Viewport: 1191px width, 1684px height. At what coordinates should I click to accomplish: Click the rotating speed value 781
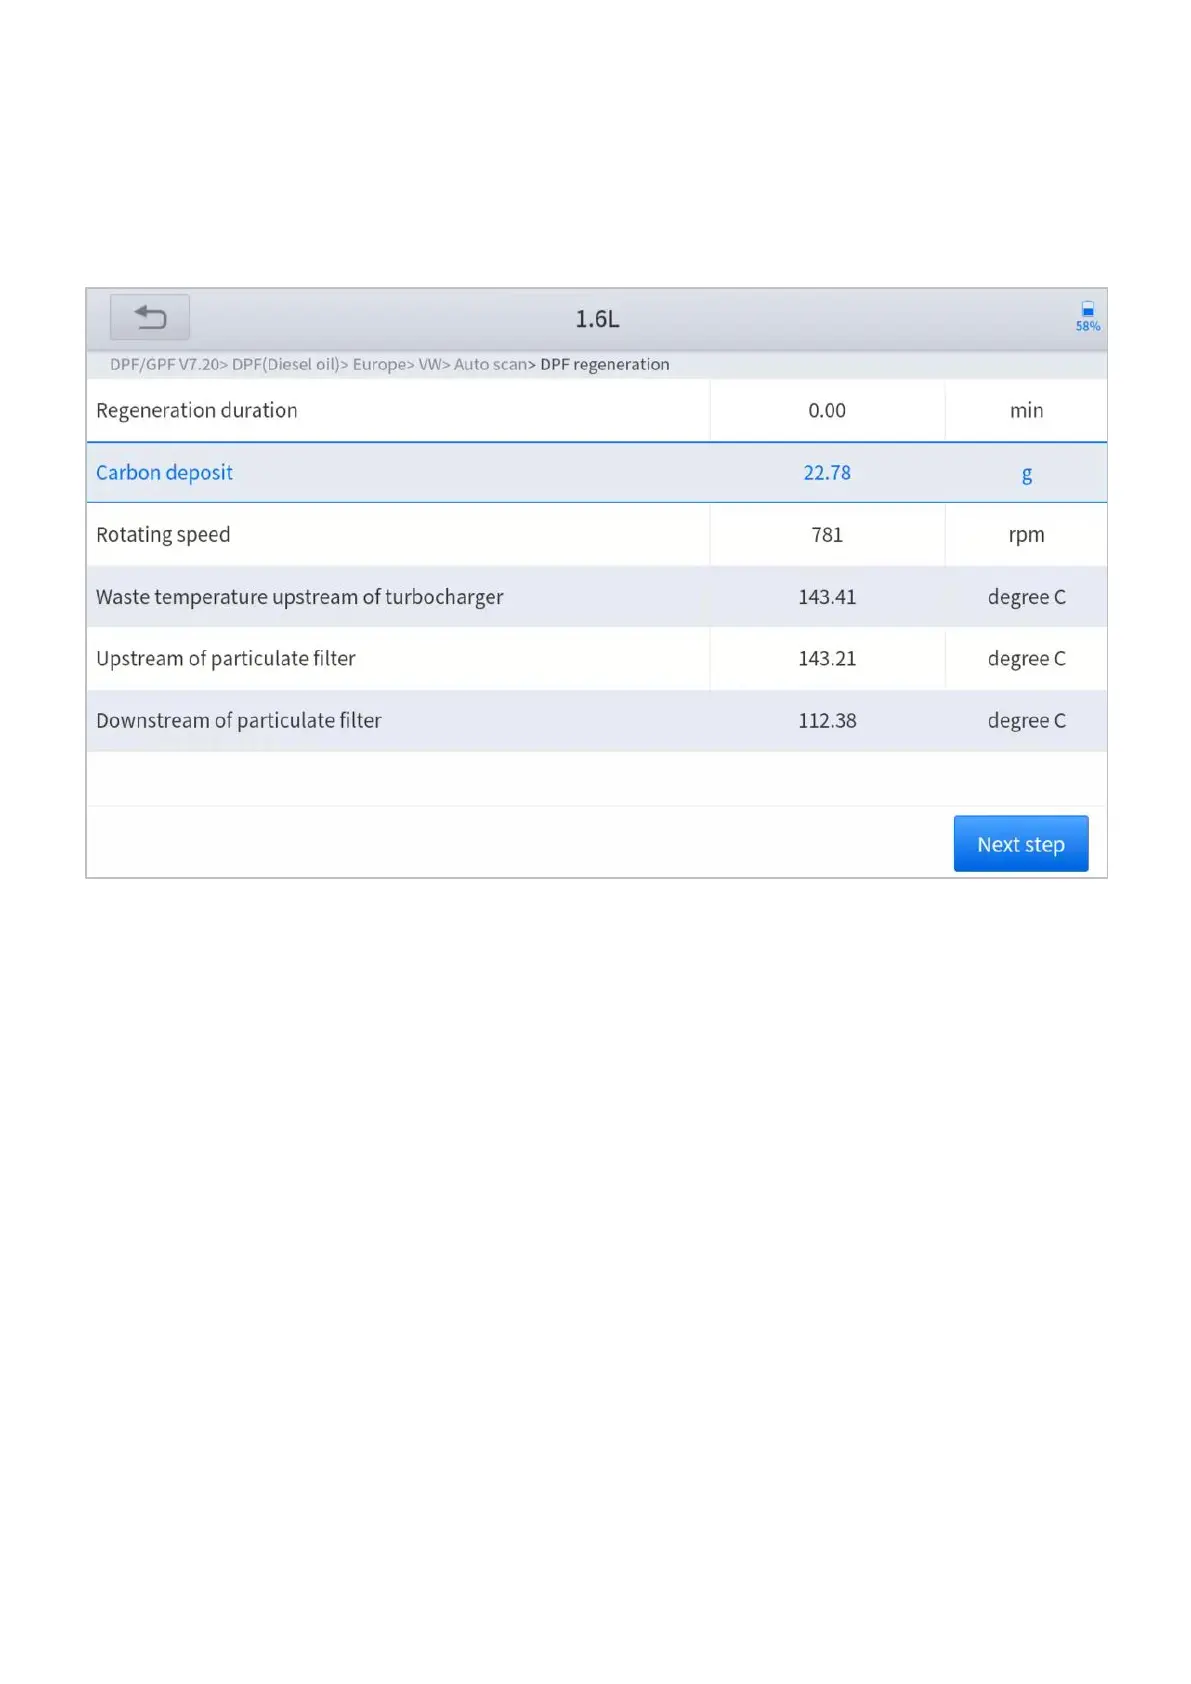click(827, 534)
